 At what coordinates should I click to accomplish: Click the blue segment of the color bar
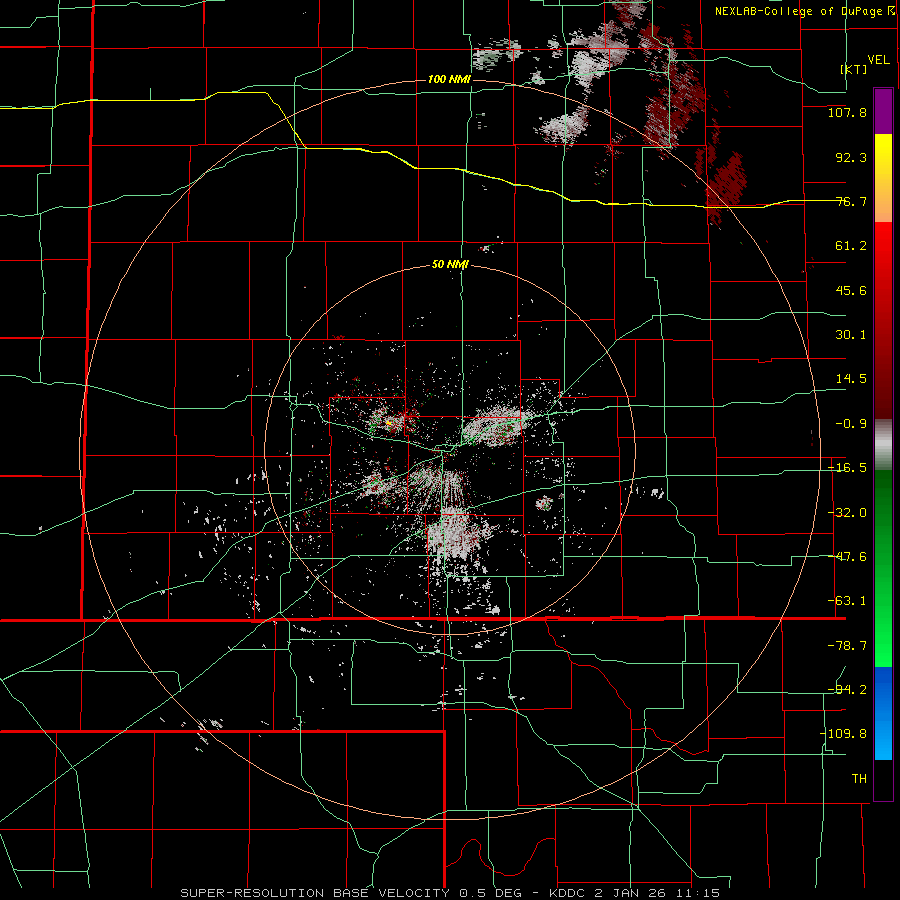[883, 713]
